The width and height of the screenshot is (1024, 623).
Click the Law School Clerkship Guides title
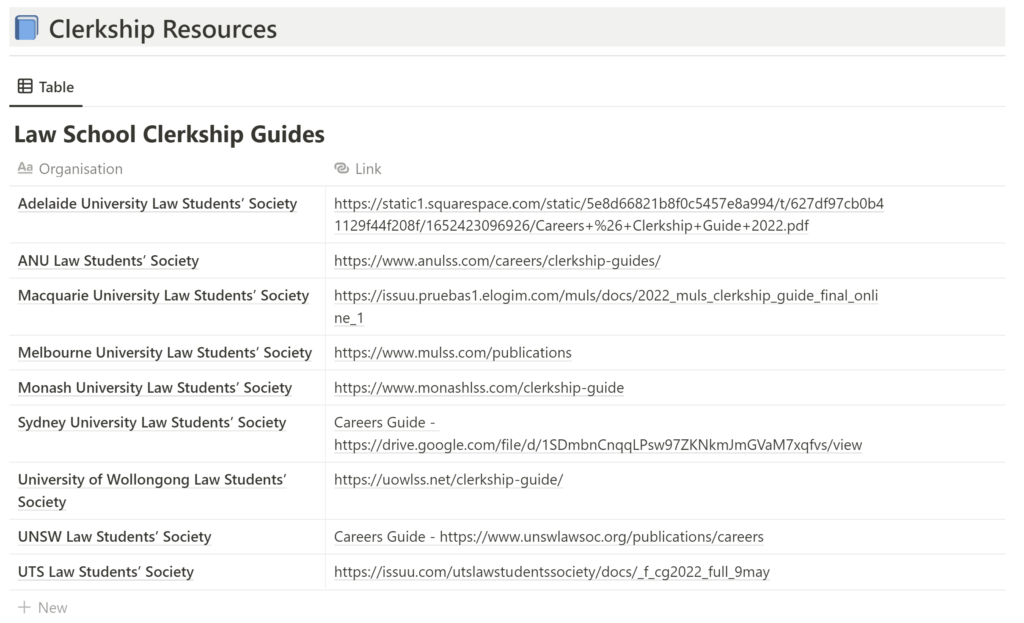coord(169,134)
